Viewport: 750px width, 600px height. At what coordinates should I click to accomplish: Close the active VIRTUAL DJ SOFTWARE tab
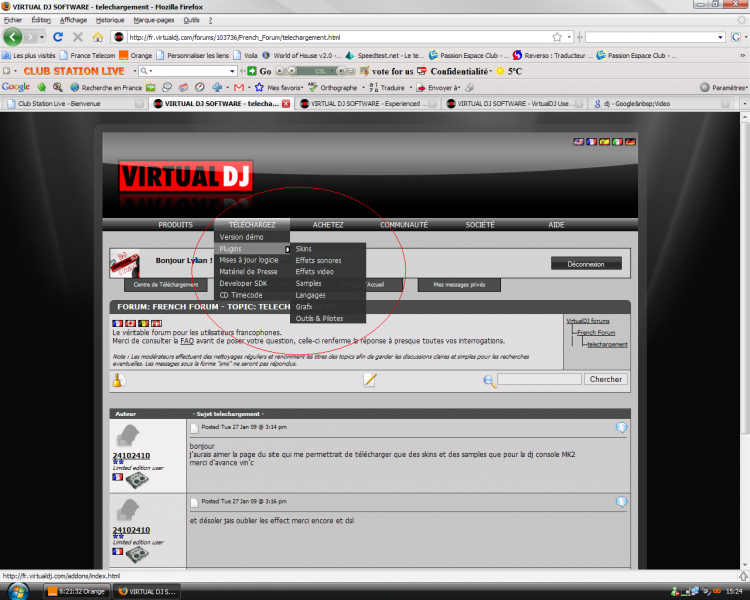pos(286,103)
